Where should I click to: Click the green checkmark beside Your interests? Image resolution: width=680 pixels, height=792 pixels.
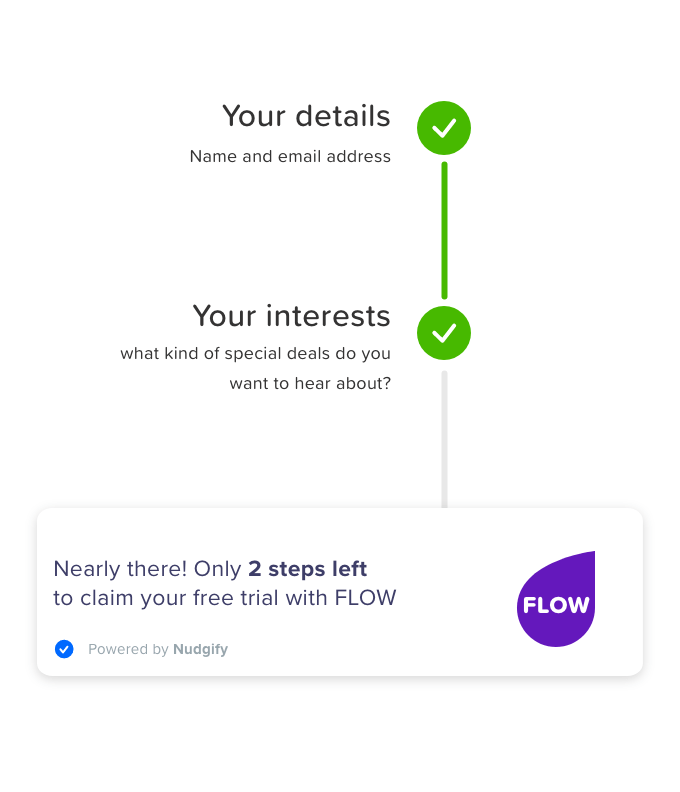pyautogui.click(x=443, y=333)
